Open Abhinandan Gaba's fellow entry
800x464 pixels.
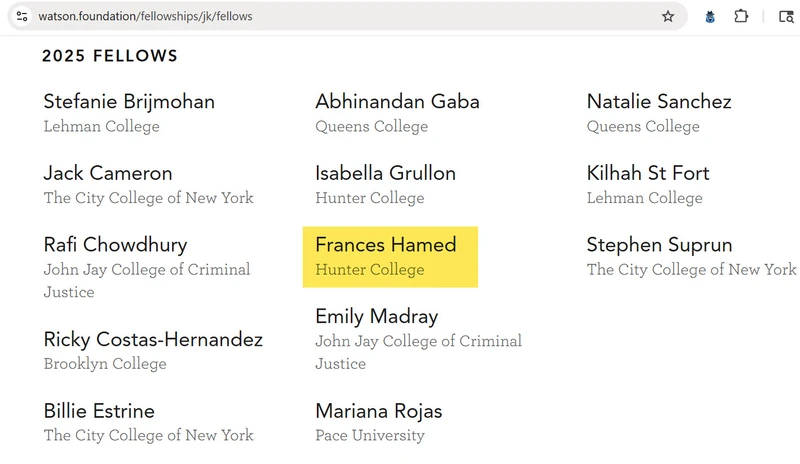pos(397,102)
